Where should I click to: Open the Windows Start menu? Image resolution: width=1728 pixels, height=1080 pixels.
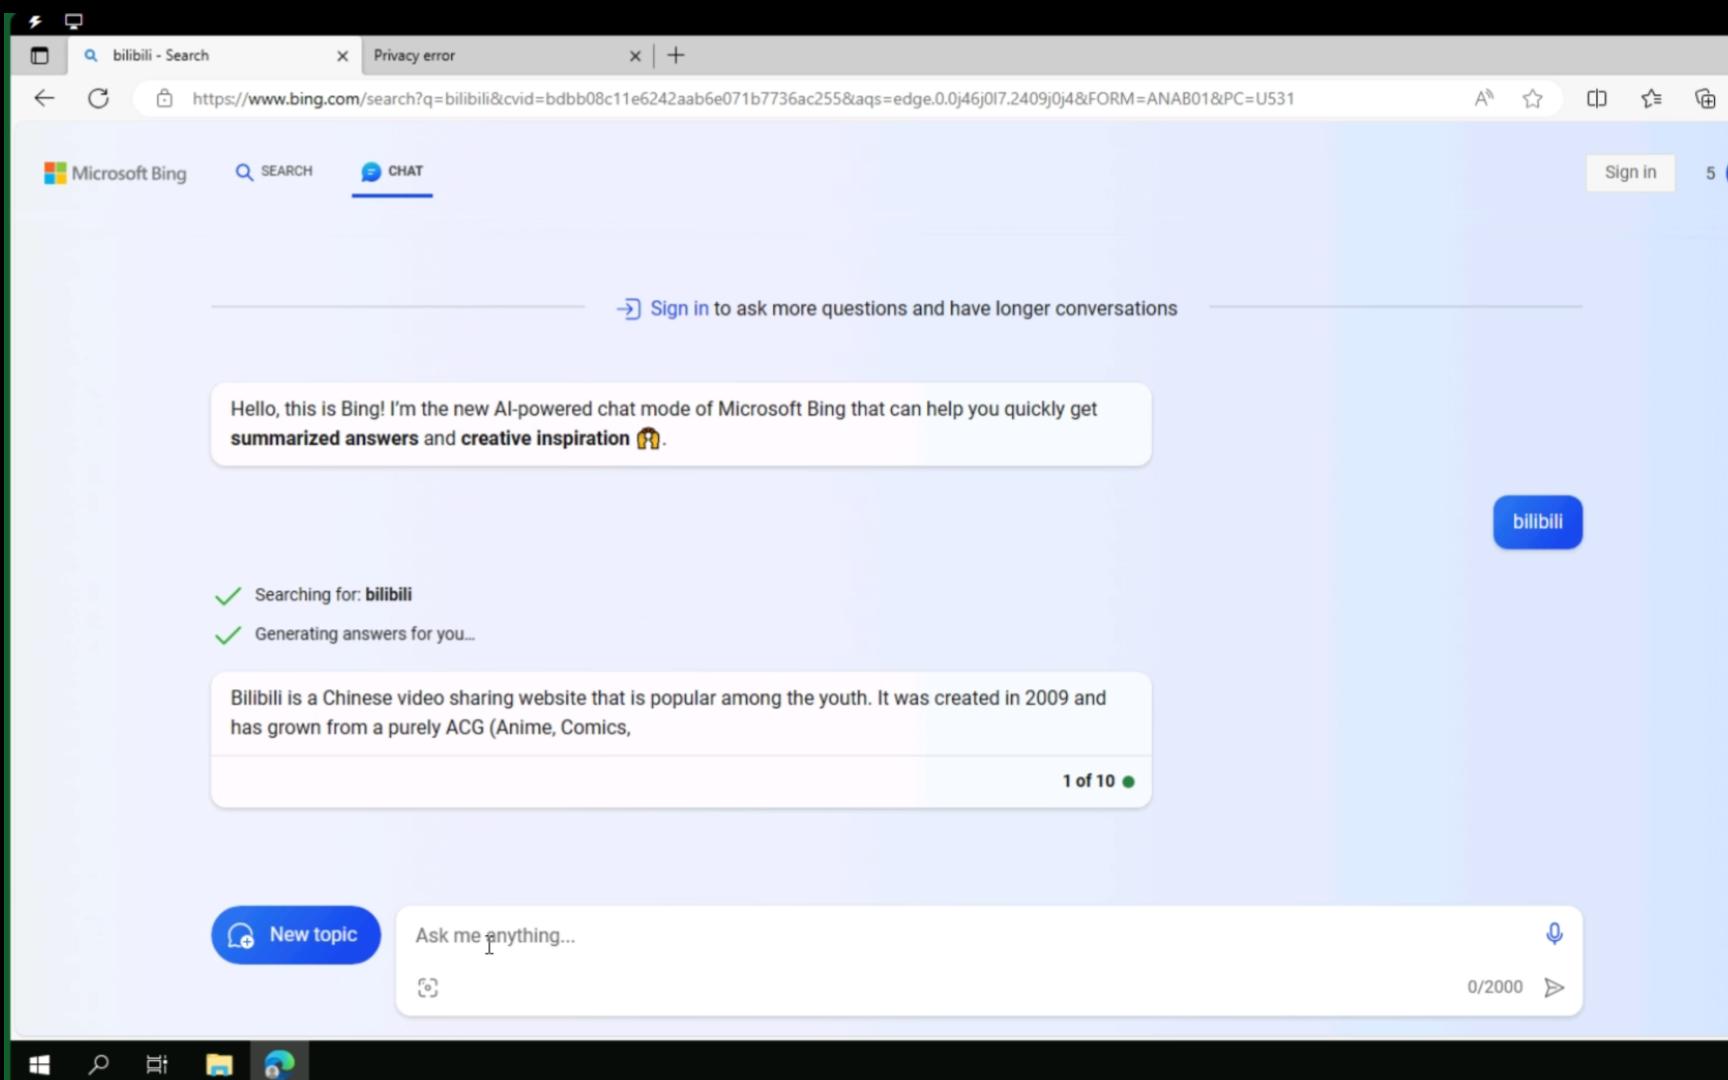pyautogui.click(x=39, y=1064)
